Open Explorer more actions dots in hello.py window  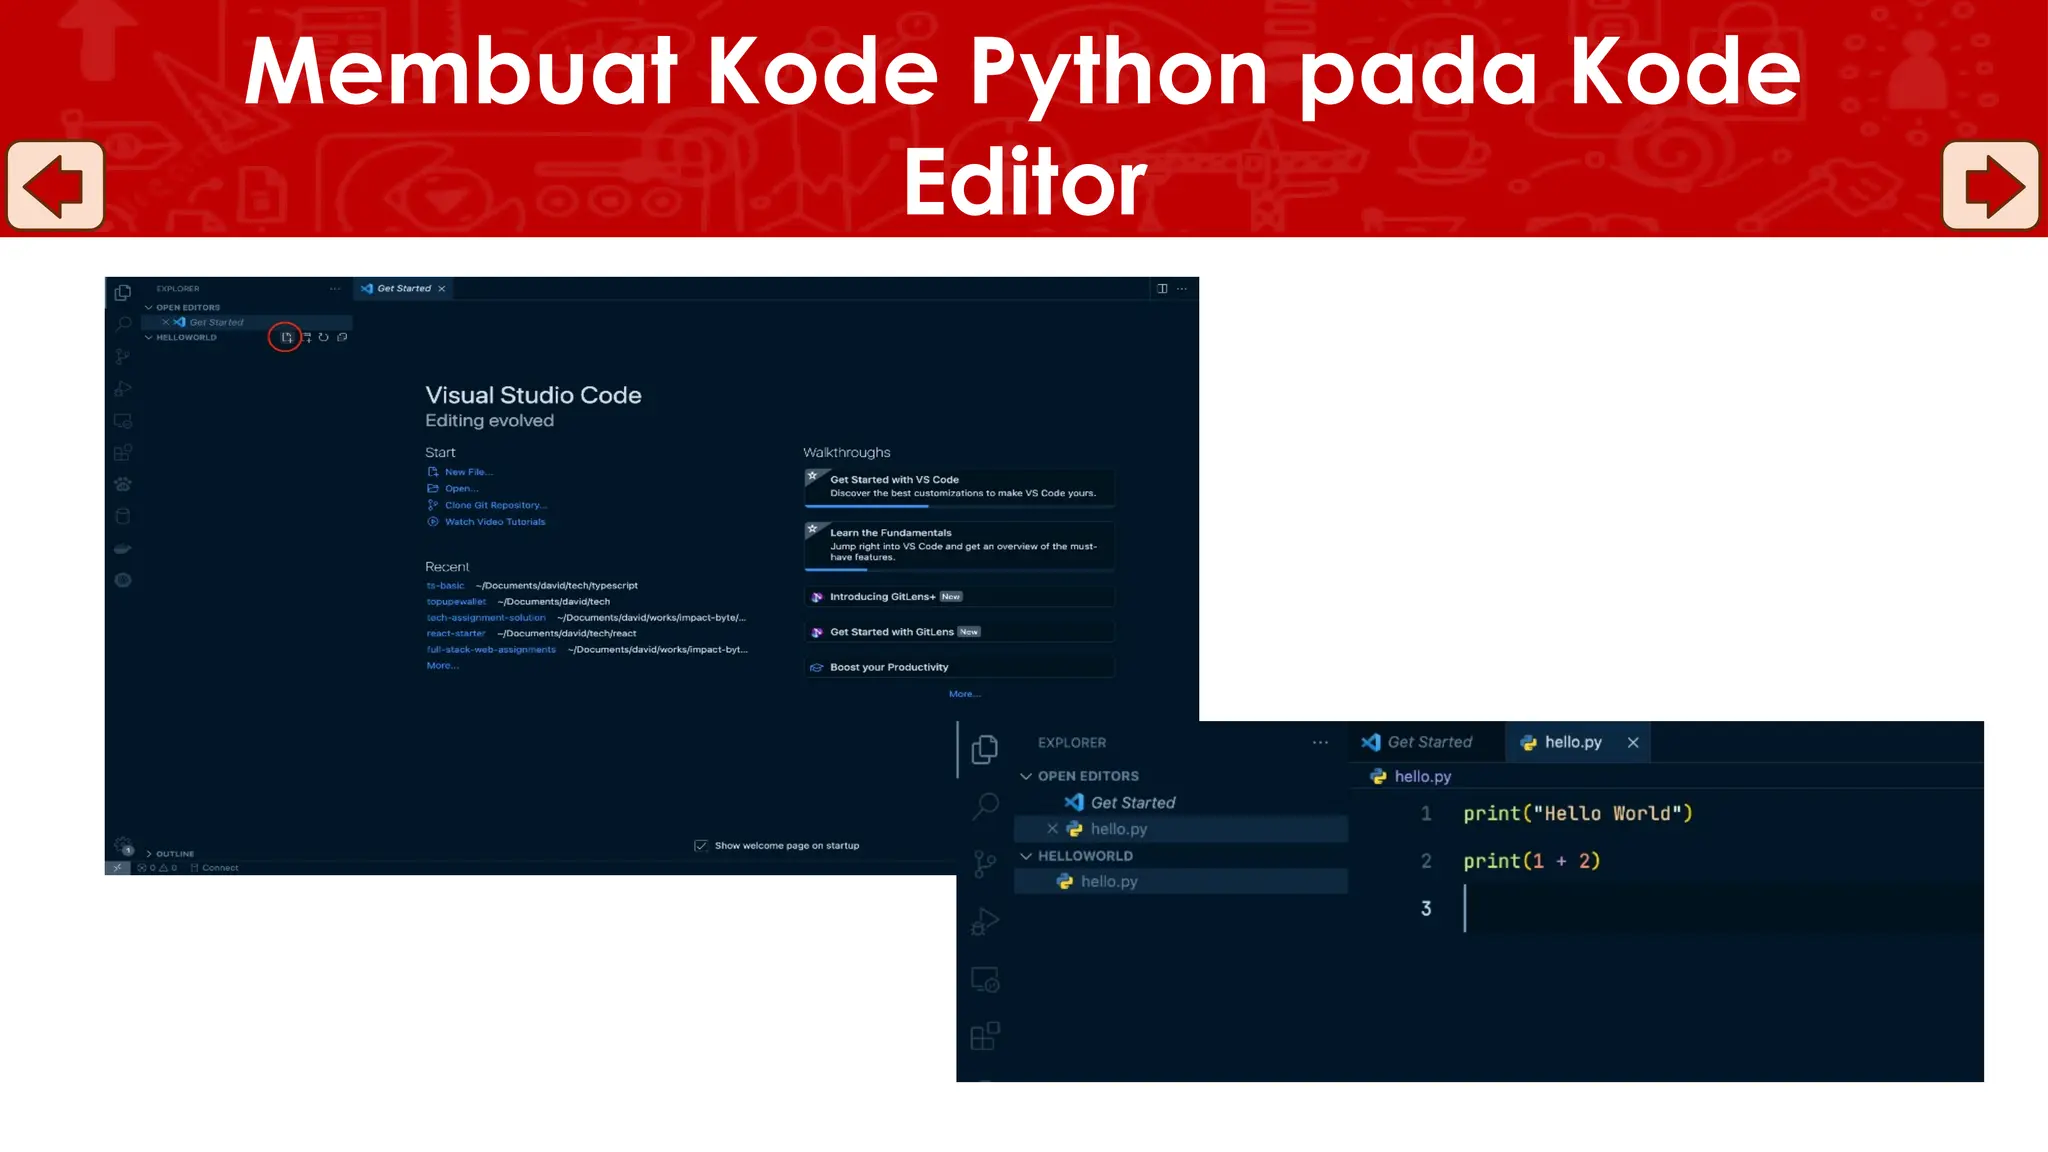pos(1320,742)
